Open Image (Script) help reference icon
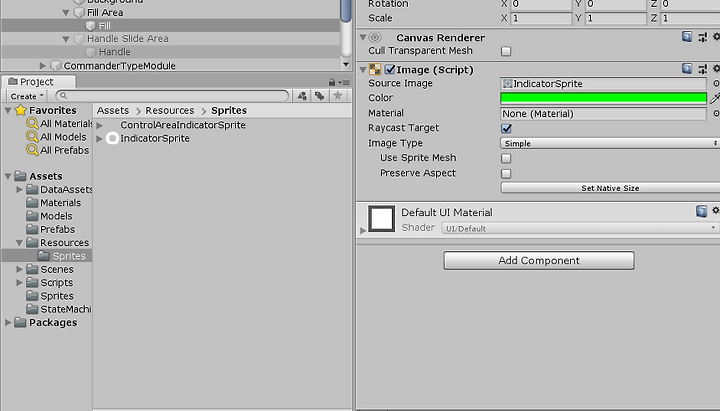The width and height of the screenshot is (720, 411). 687,69
